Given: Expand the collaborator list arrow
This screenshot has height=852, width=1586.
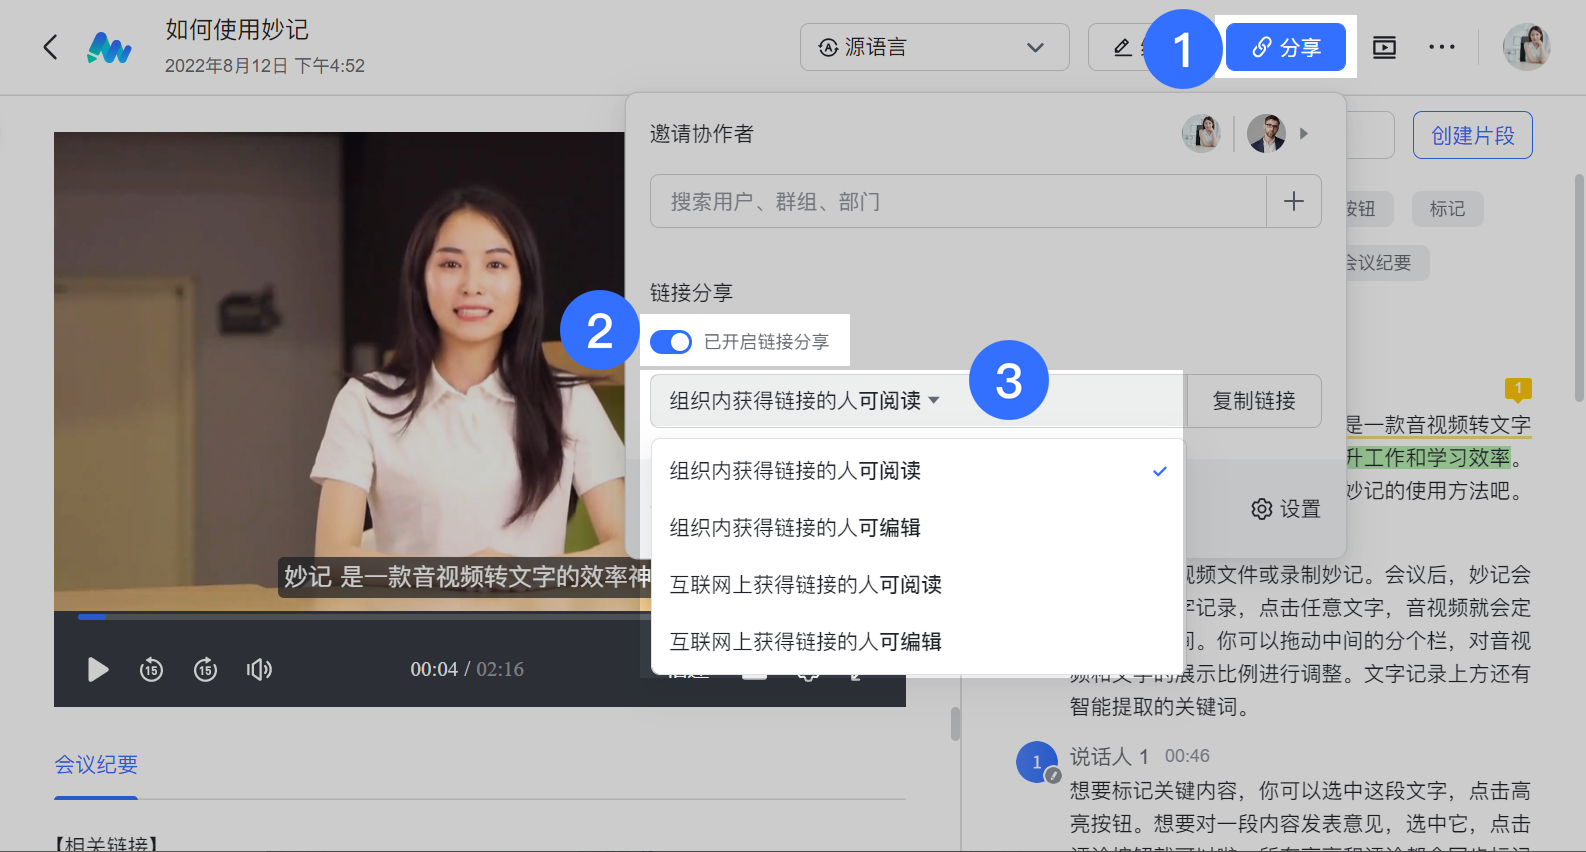Looking at the screenshot, I should (1304, 133).
